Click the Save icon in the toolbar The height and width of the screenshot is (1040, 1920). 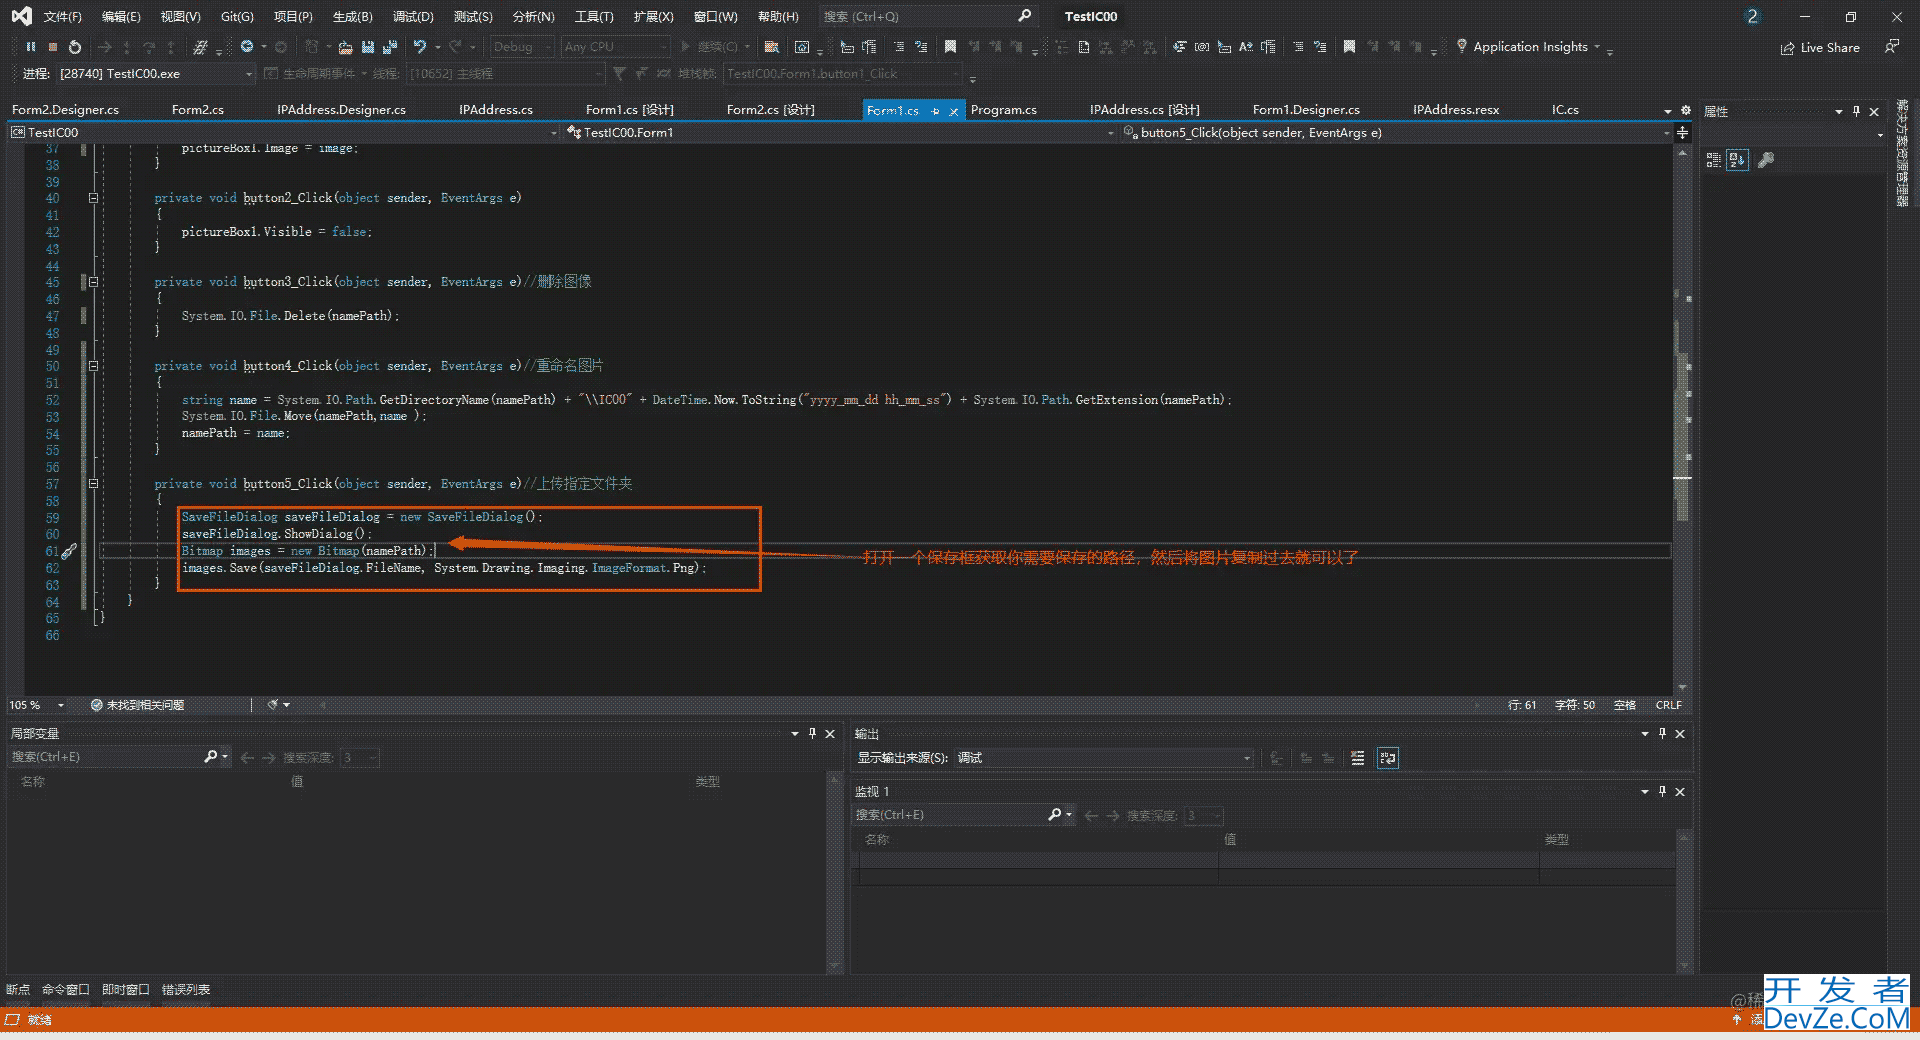(367, 47)
